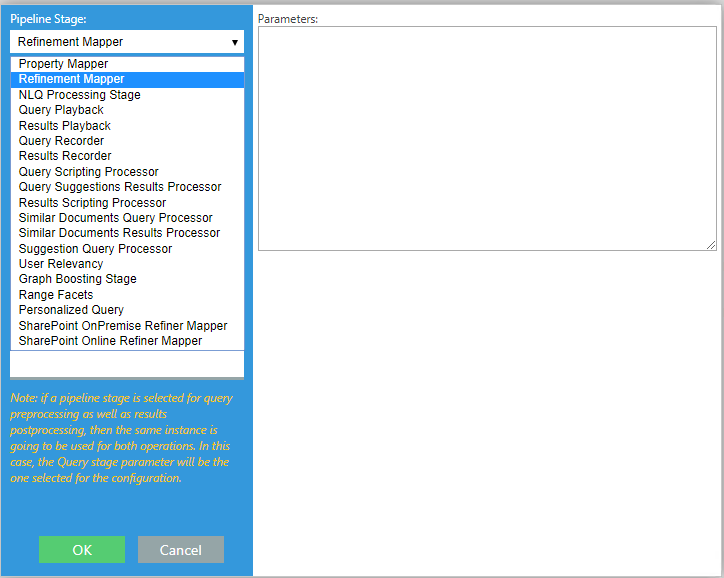724x578 pixels.
Task: Click inside the Parameters text area
Action: coord(487,138)
